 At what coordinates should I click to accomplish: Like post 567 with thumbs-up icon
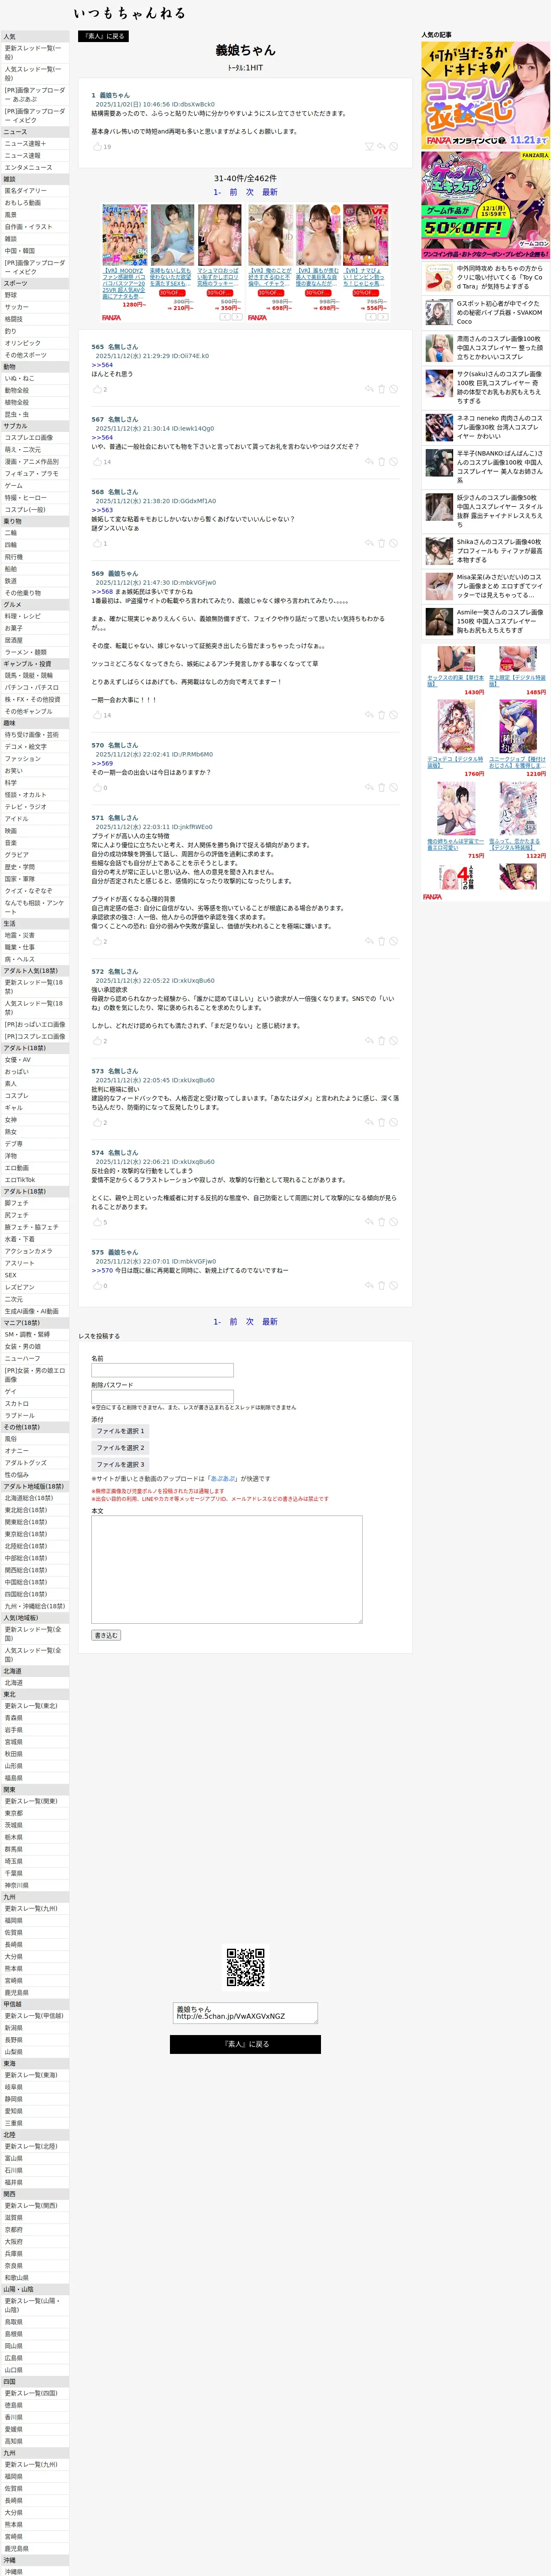[x=97, y=462]
